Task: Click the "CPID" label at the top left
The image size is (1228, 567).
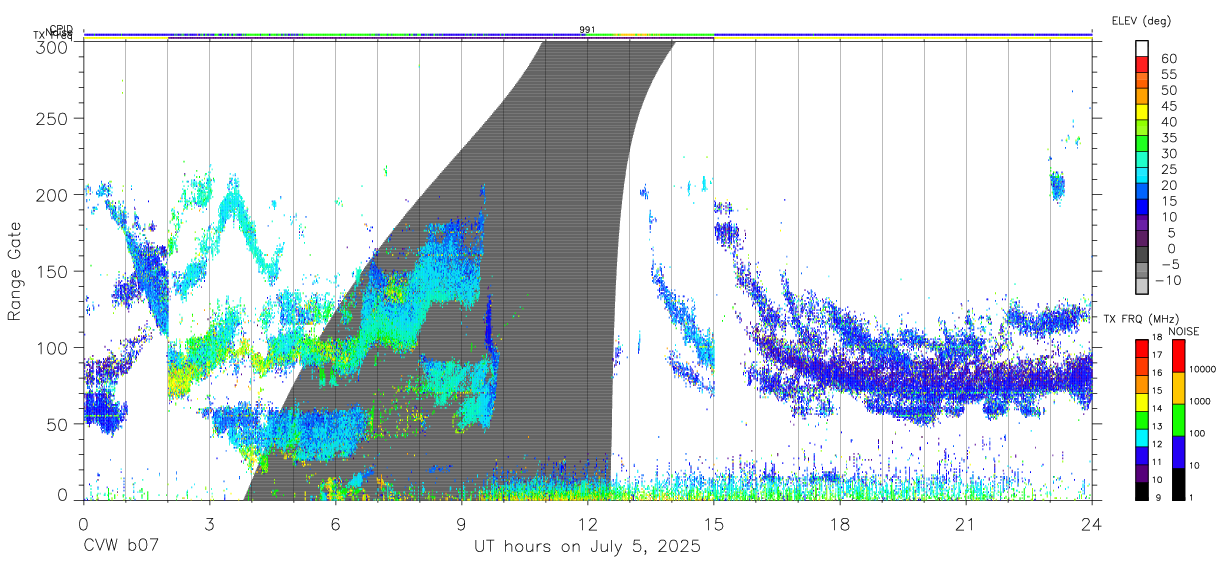Action: pos(60,29)
